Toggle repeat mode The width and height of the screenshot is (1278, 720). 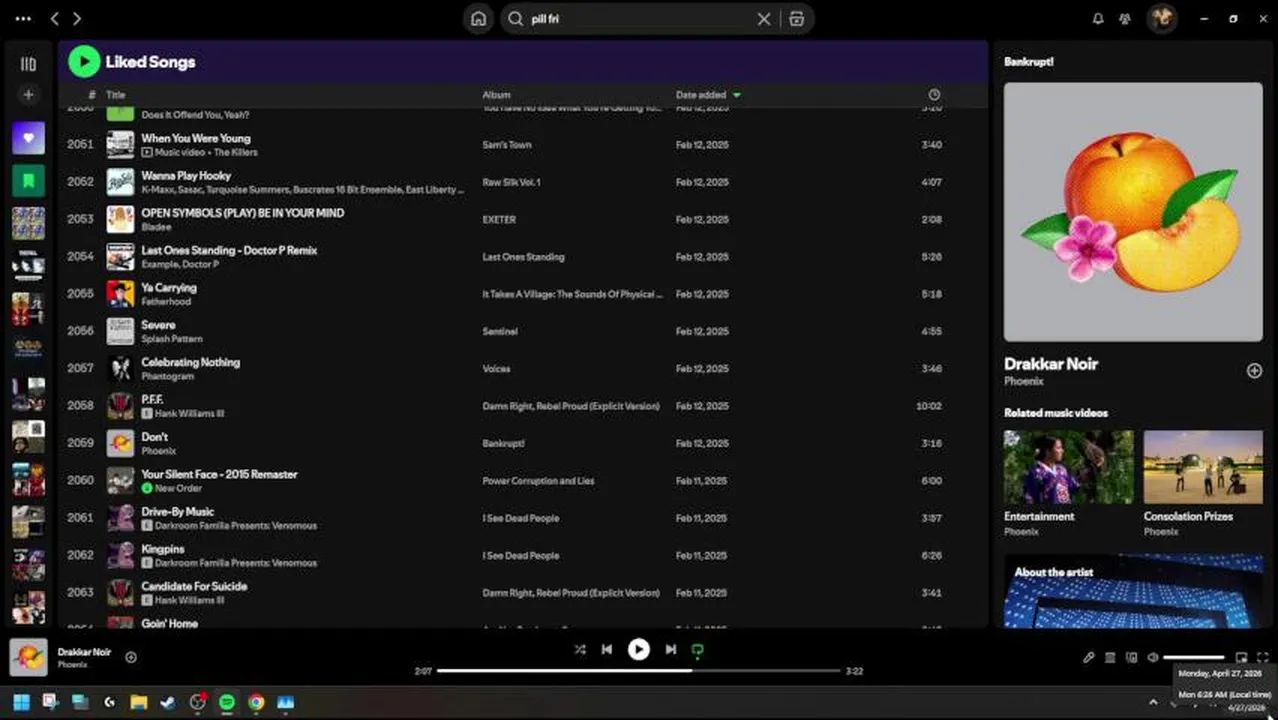click(698, 650)
